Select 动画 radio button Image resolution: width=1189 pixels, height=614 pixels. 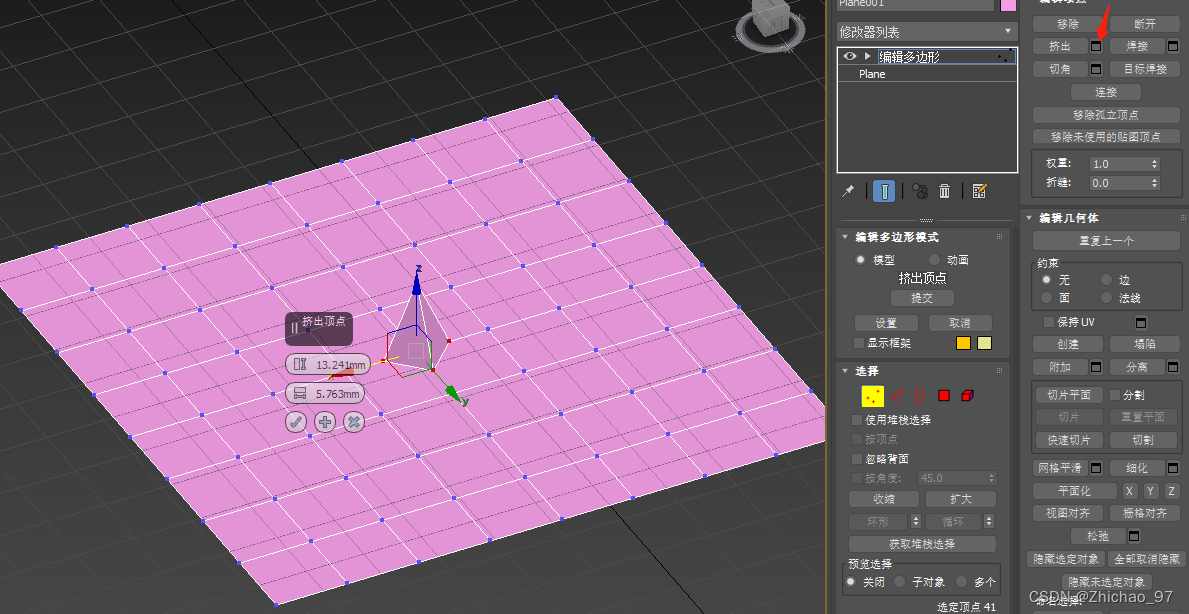pyautogui.click(x=934, y=259)
